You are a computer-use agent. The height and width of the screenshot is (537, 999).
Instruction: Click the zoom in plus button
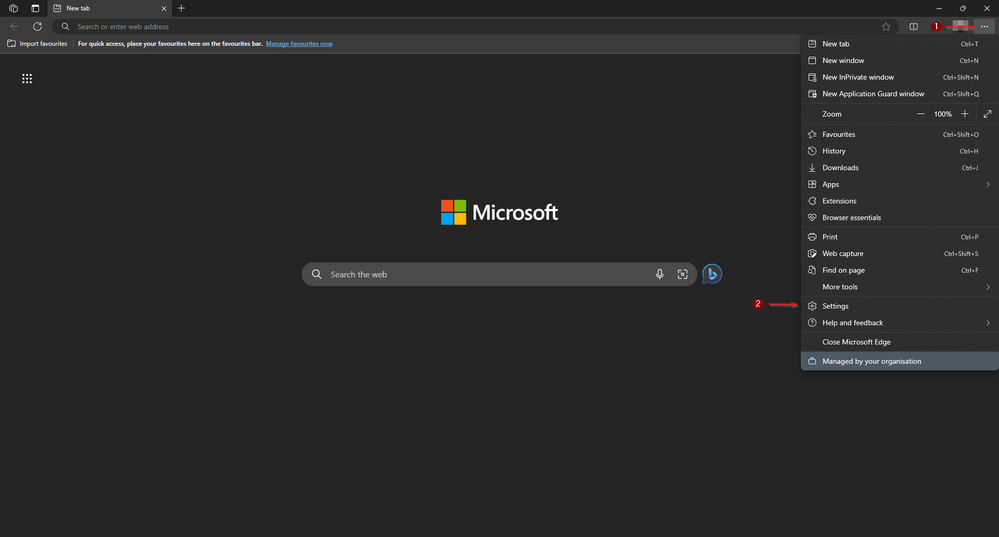[965, 114]
